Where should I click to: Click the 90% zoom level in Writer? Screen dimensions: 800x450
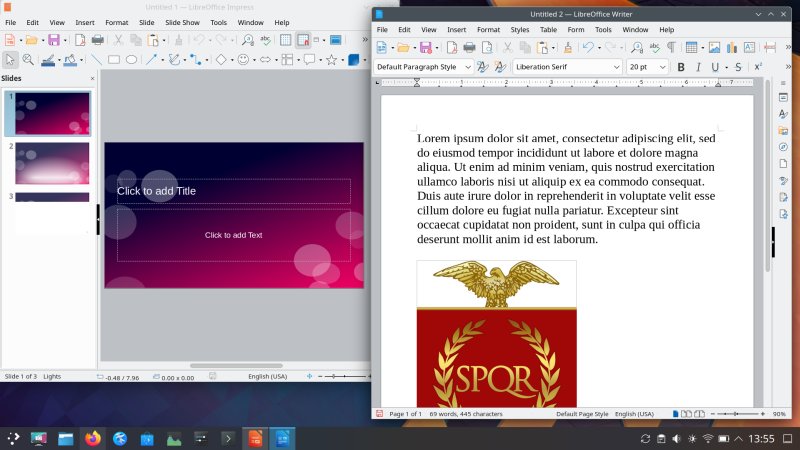779,414
